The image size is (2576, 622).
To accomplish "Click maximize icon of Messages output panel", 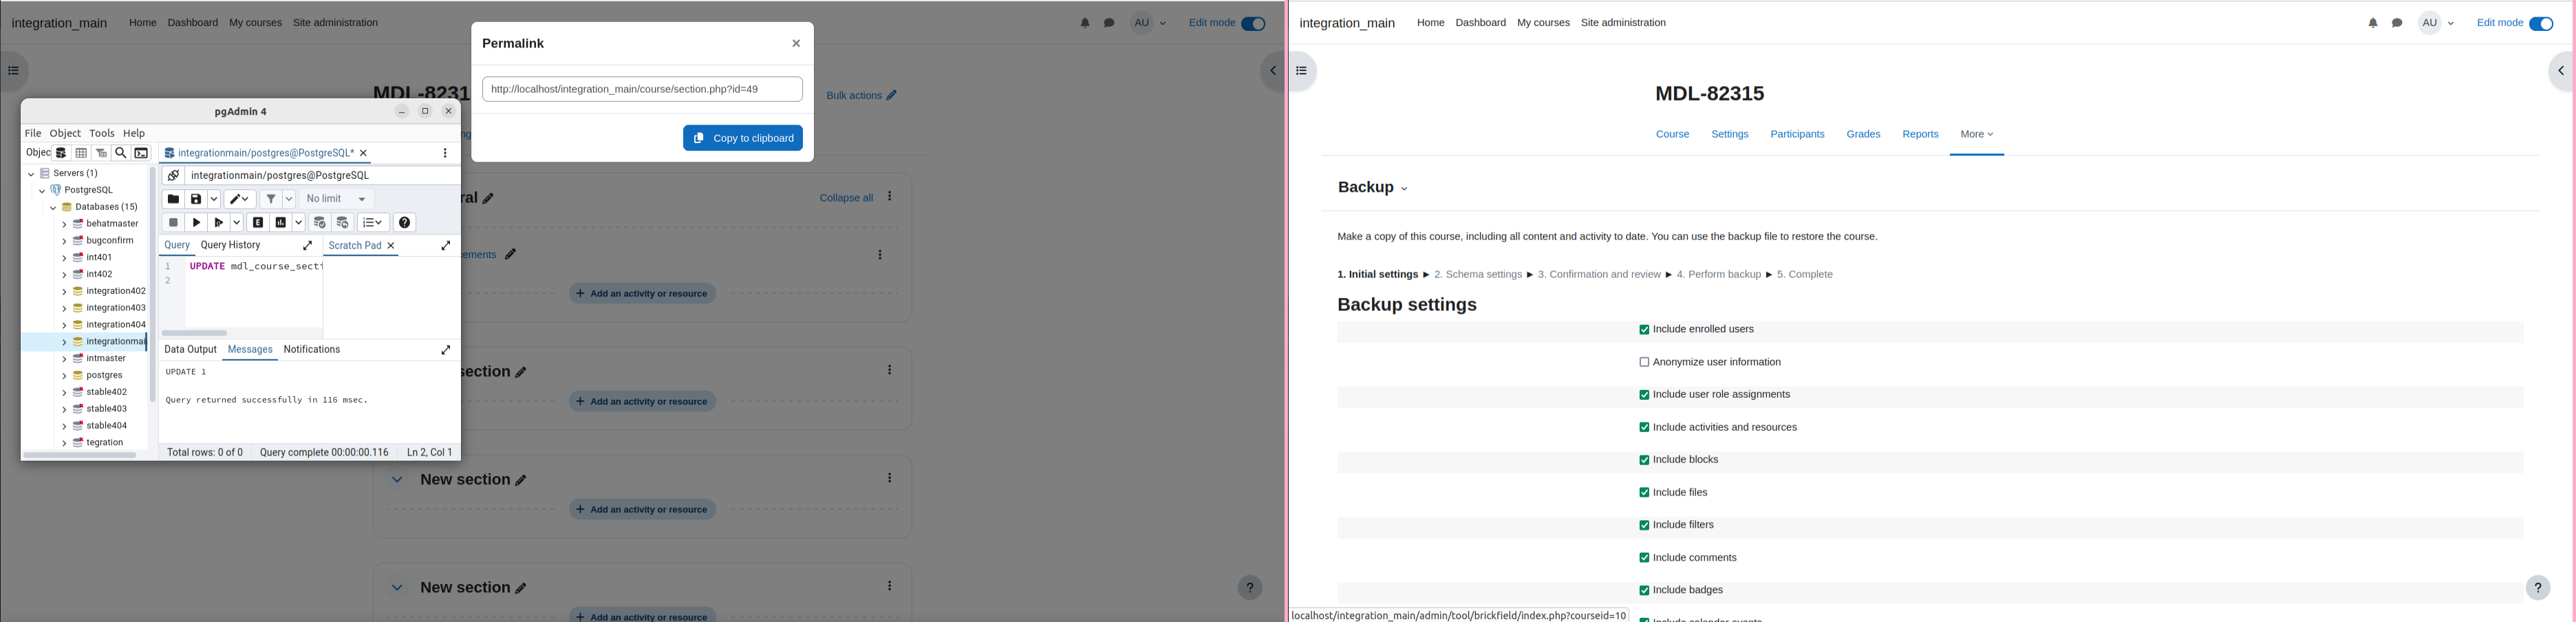I will [446, 350].
